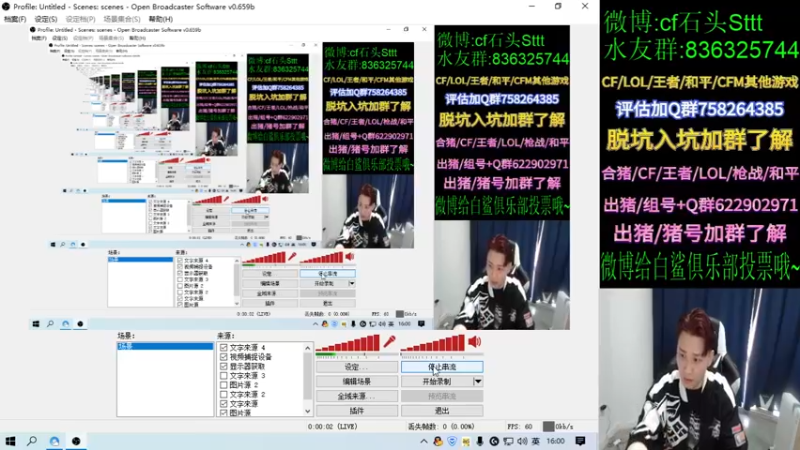Start recording with the 开始录制 button

tap(437, 382)
